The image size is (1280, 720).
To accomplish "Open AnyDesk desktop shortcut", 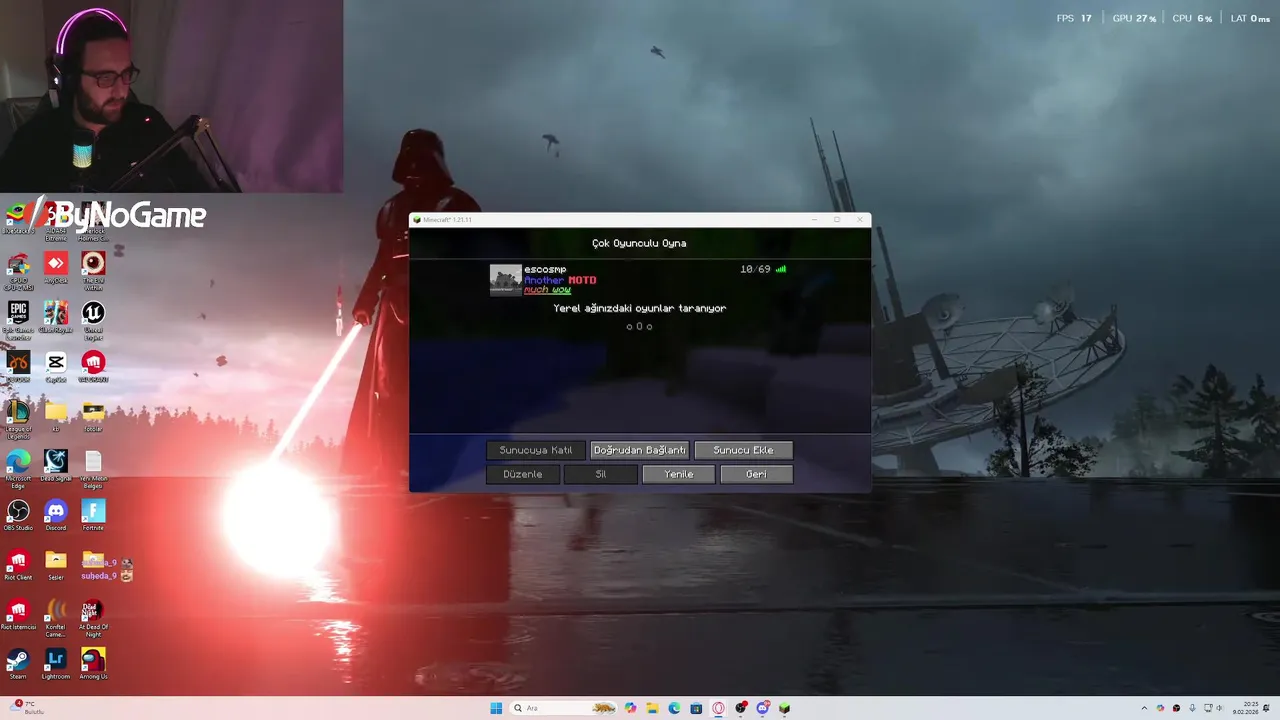I will coord(56,267).
